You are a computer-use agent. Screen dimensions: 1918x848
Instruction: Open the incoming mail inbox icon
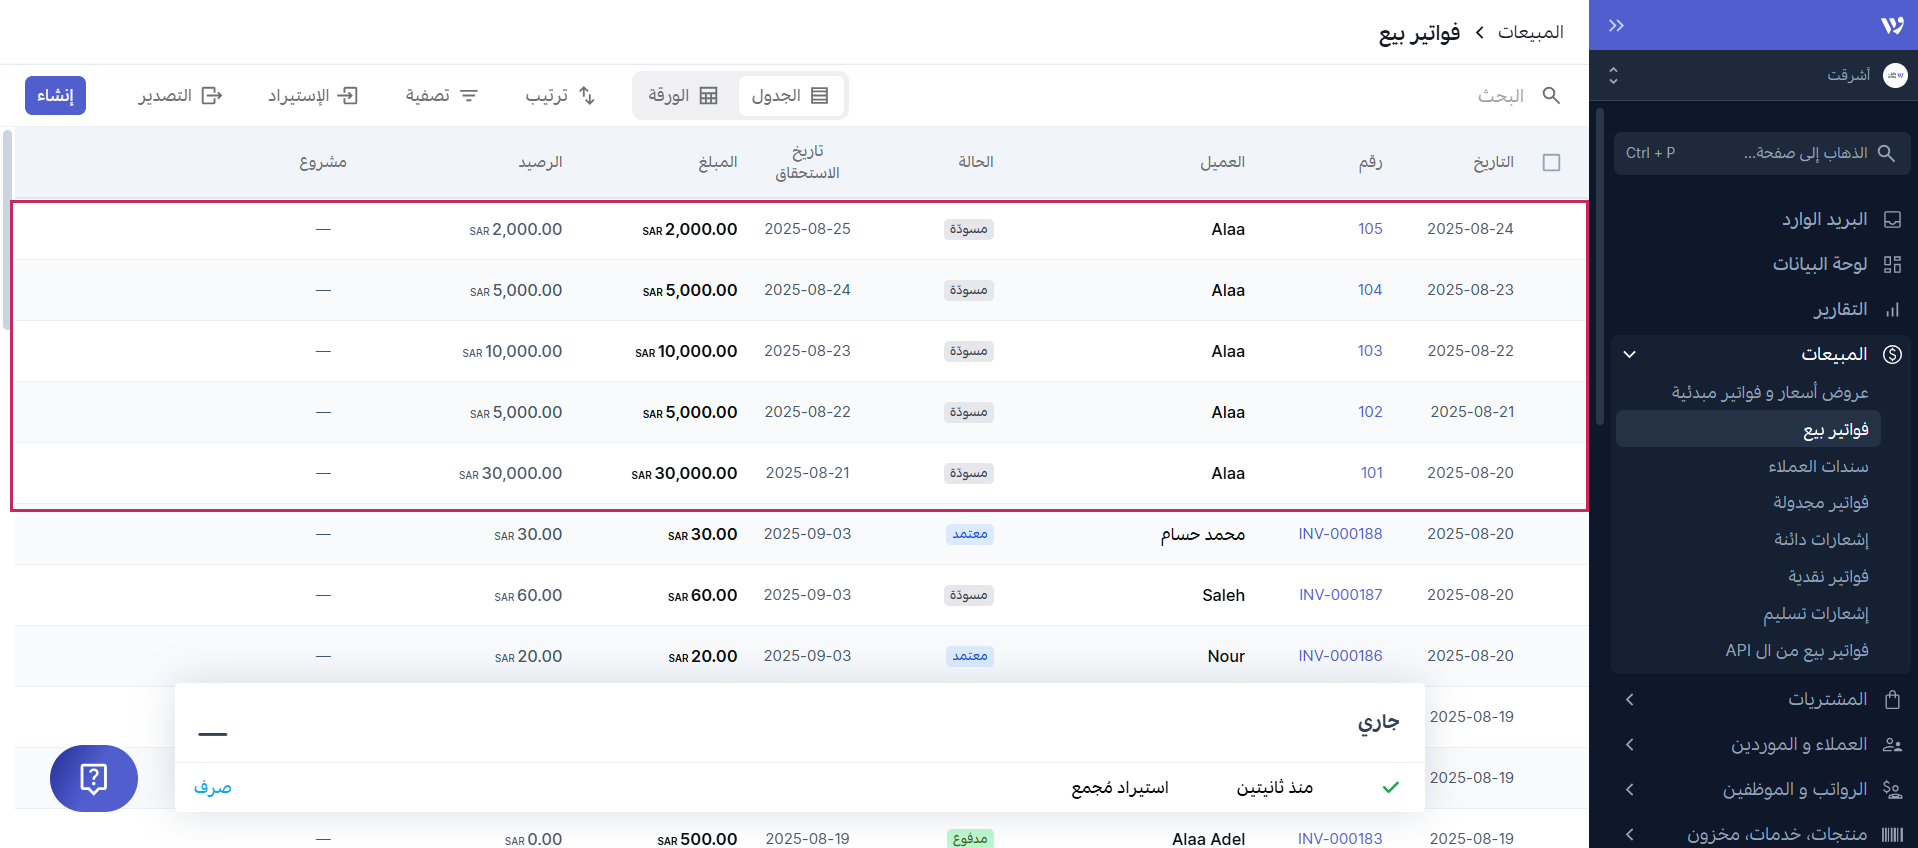tap(1892, 219)
